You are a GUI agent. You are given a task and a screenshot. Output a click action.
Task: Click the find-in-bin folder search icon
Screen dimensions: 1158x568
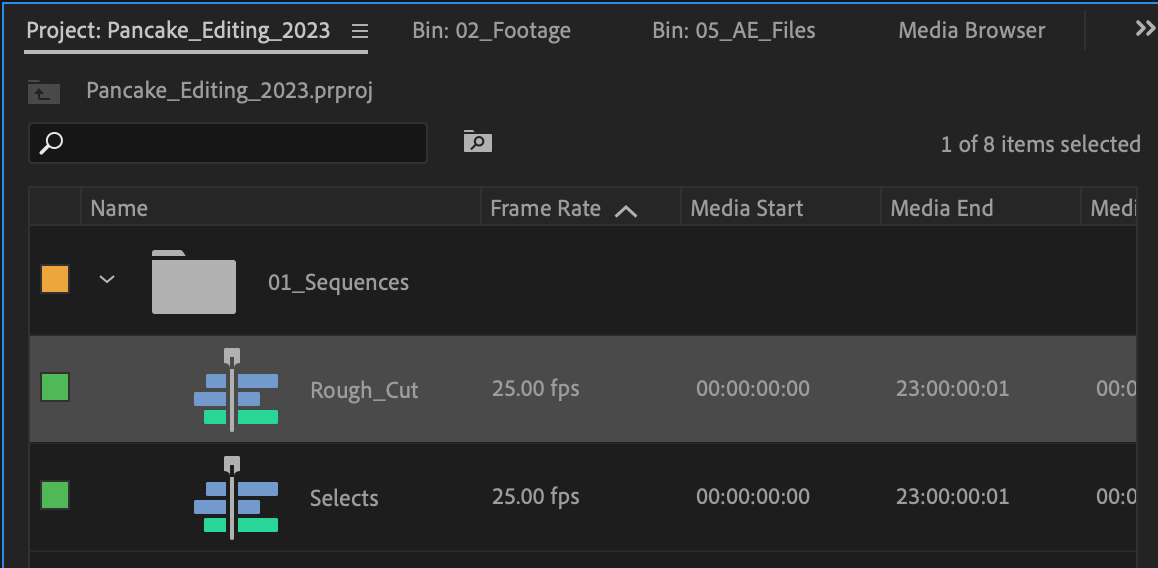[477, 142]
